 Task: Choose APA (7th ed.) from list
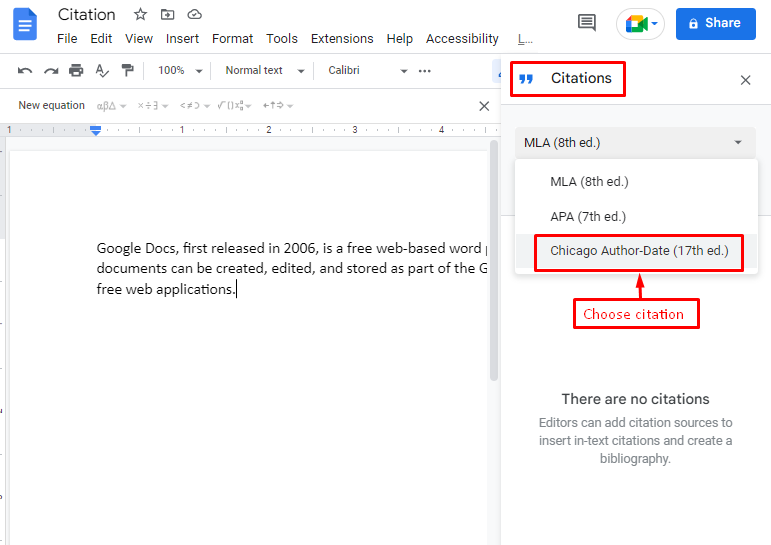point(636,216)
